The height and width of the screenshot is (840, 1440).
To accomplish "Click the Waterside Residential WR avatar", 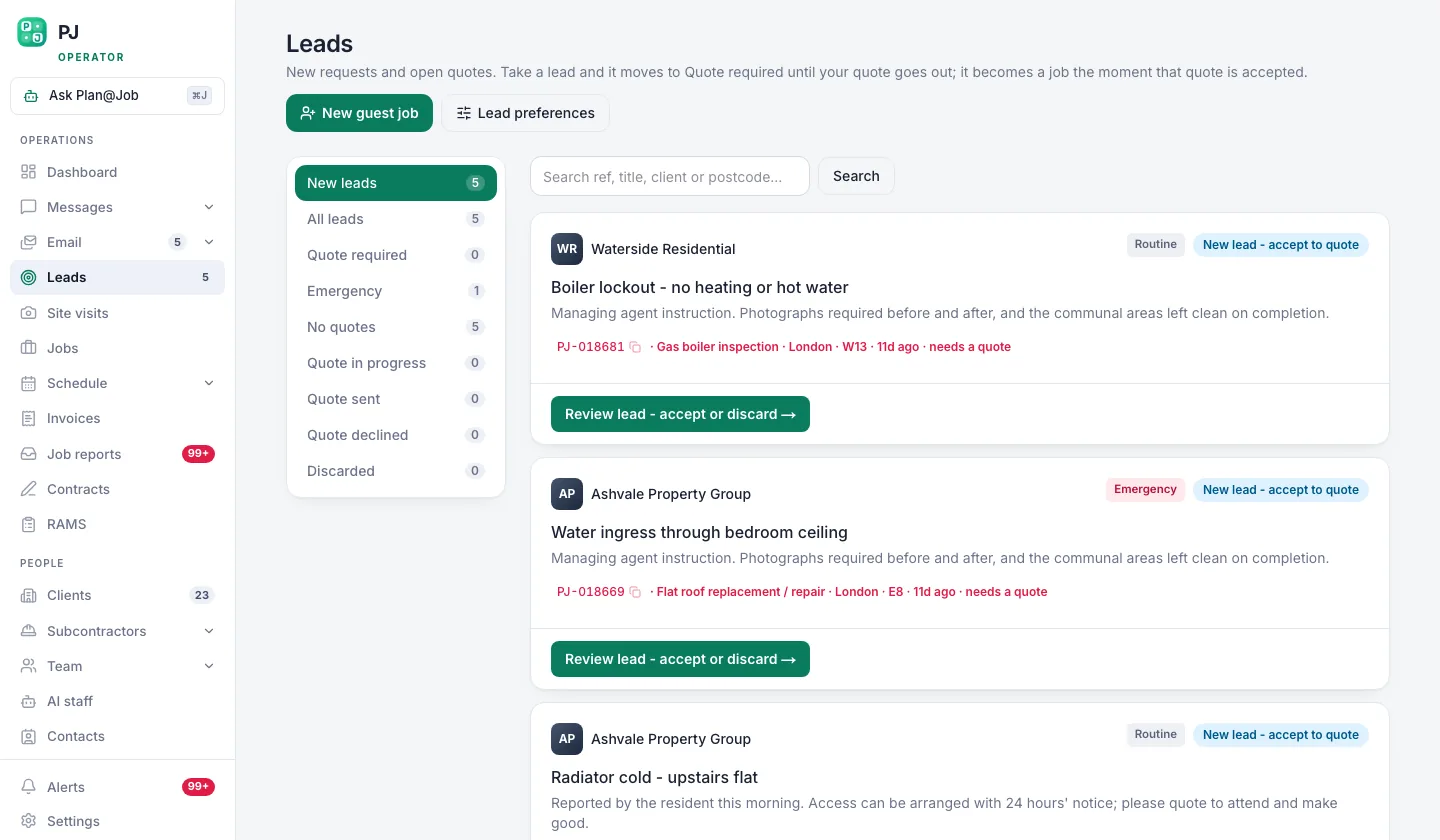I will [x=567, y=249].
